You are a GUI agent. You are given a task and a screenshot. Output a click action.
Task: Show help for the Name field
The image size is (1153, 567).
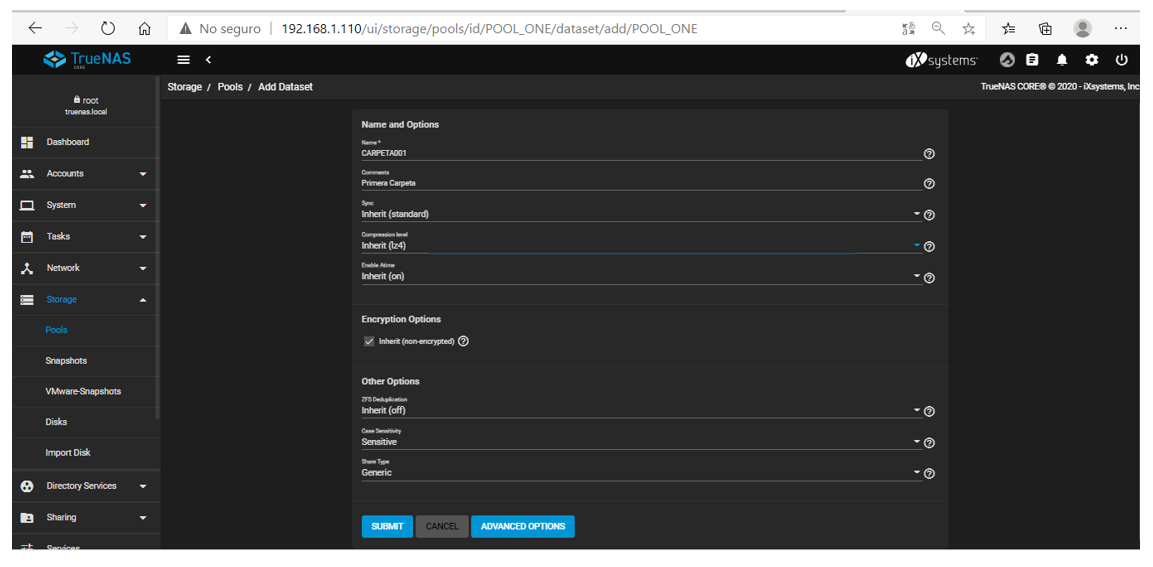(x=929, y=154)
